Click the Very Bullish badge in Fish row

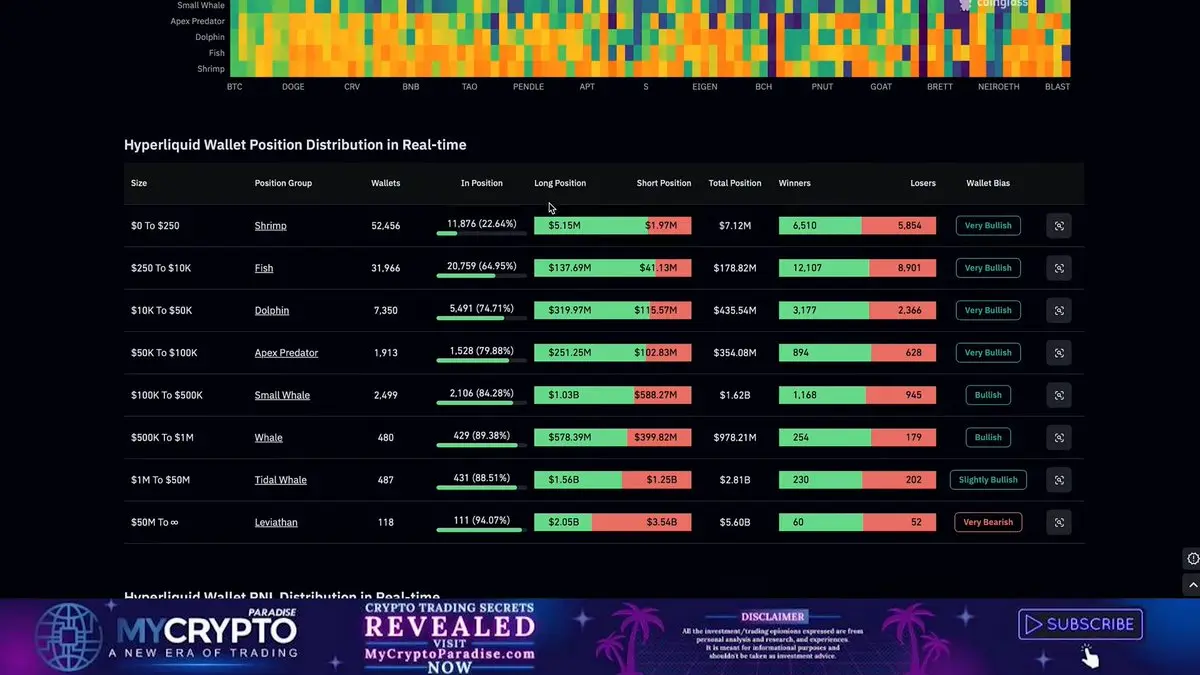[988, 268]
